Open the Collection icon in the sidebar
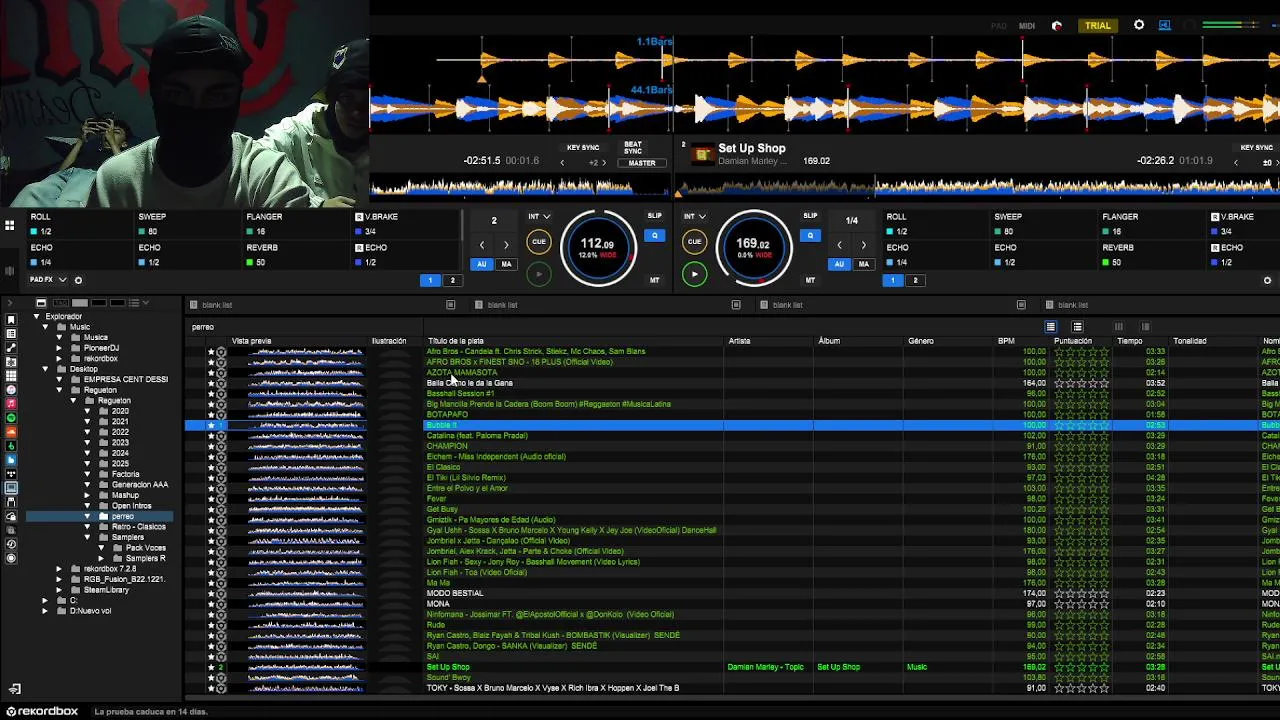 point(11,319)
